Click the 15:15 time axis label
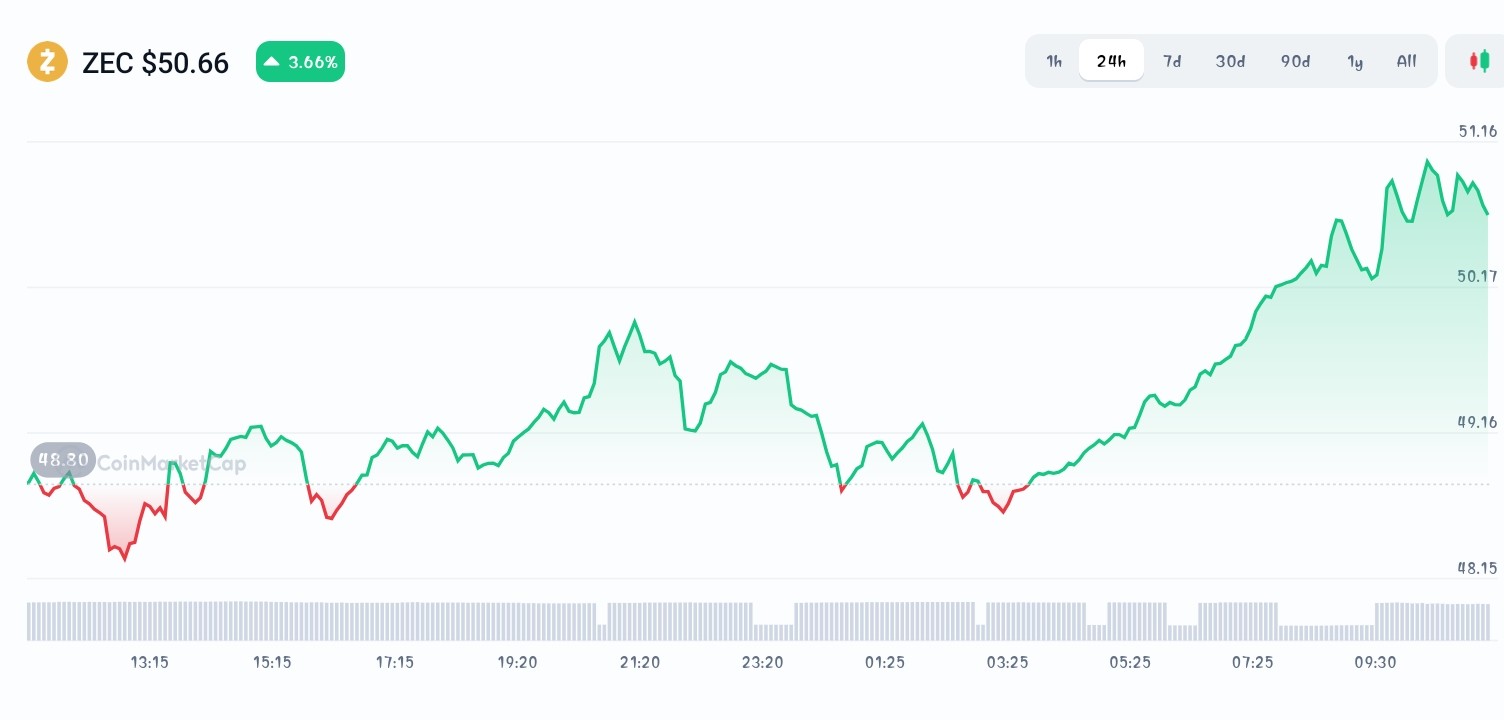 [272, 662]
